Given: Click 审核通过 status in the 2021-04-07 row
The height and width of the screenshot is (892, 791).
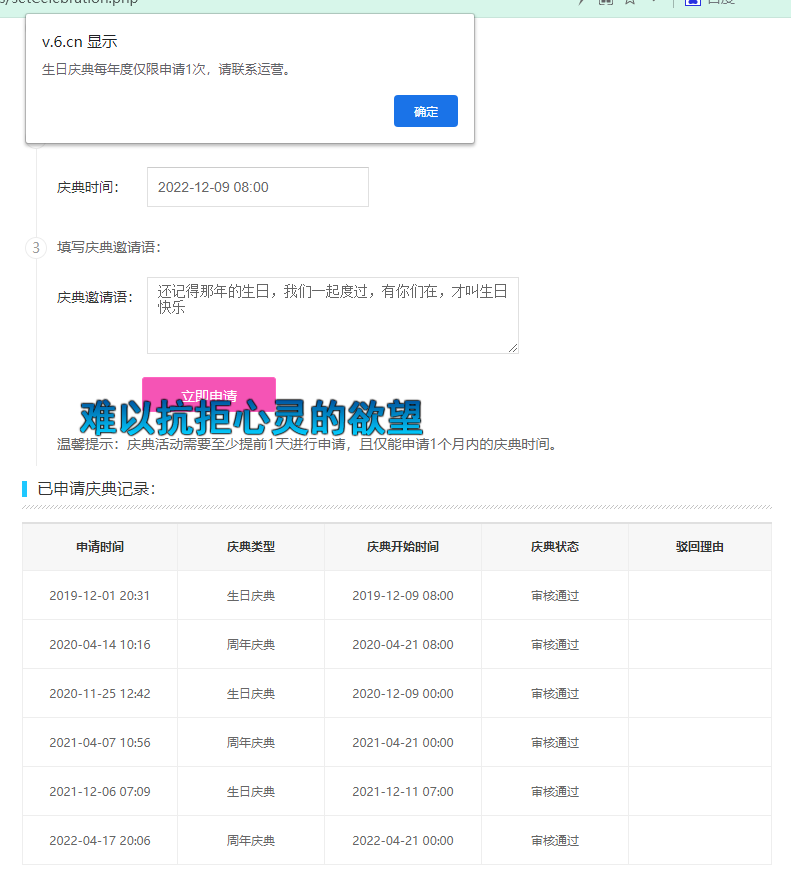Looking at the screenshot, I should pos(555,742).
